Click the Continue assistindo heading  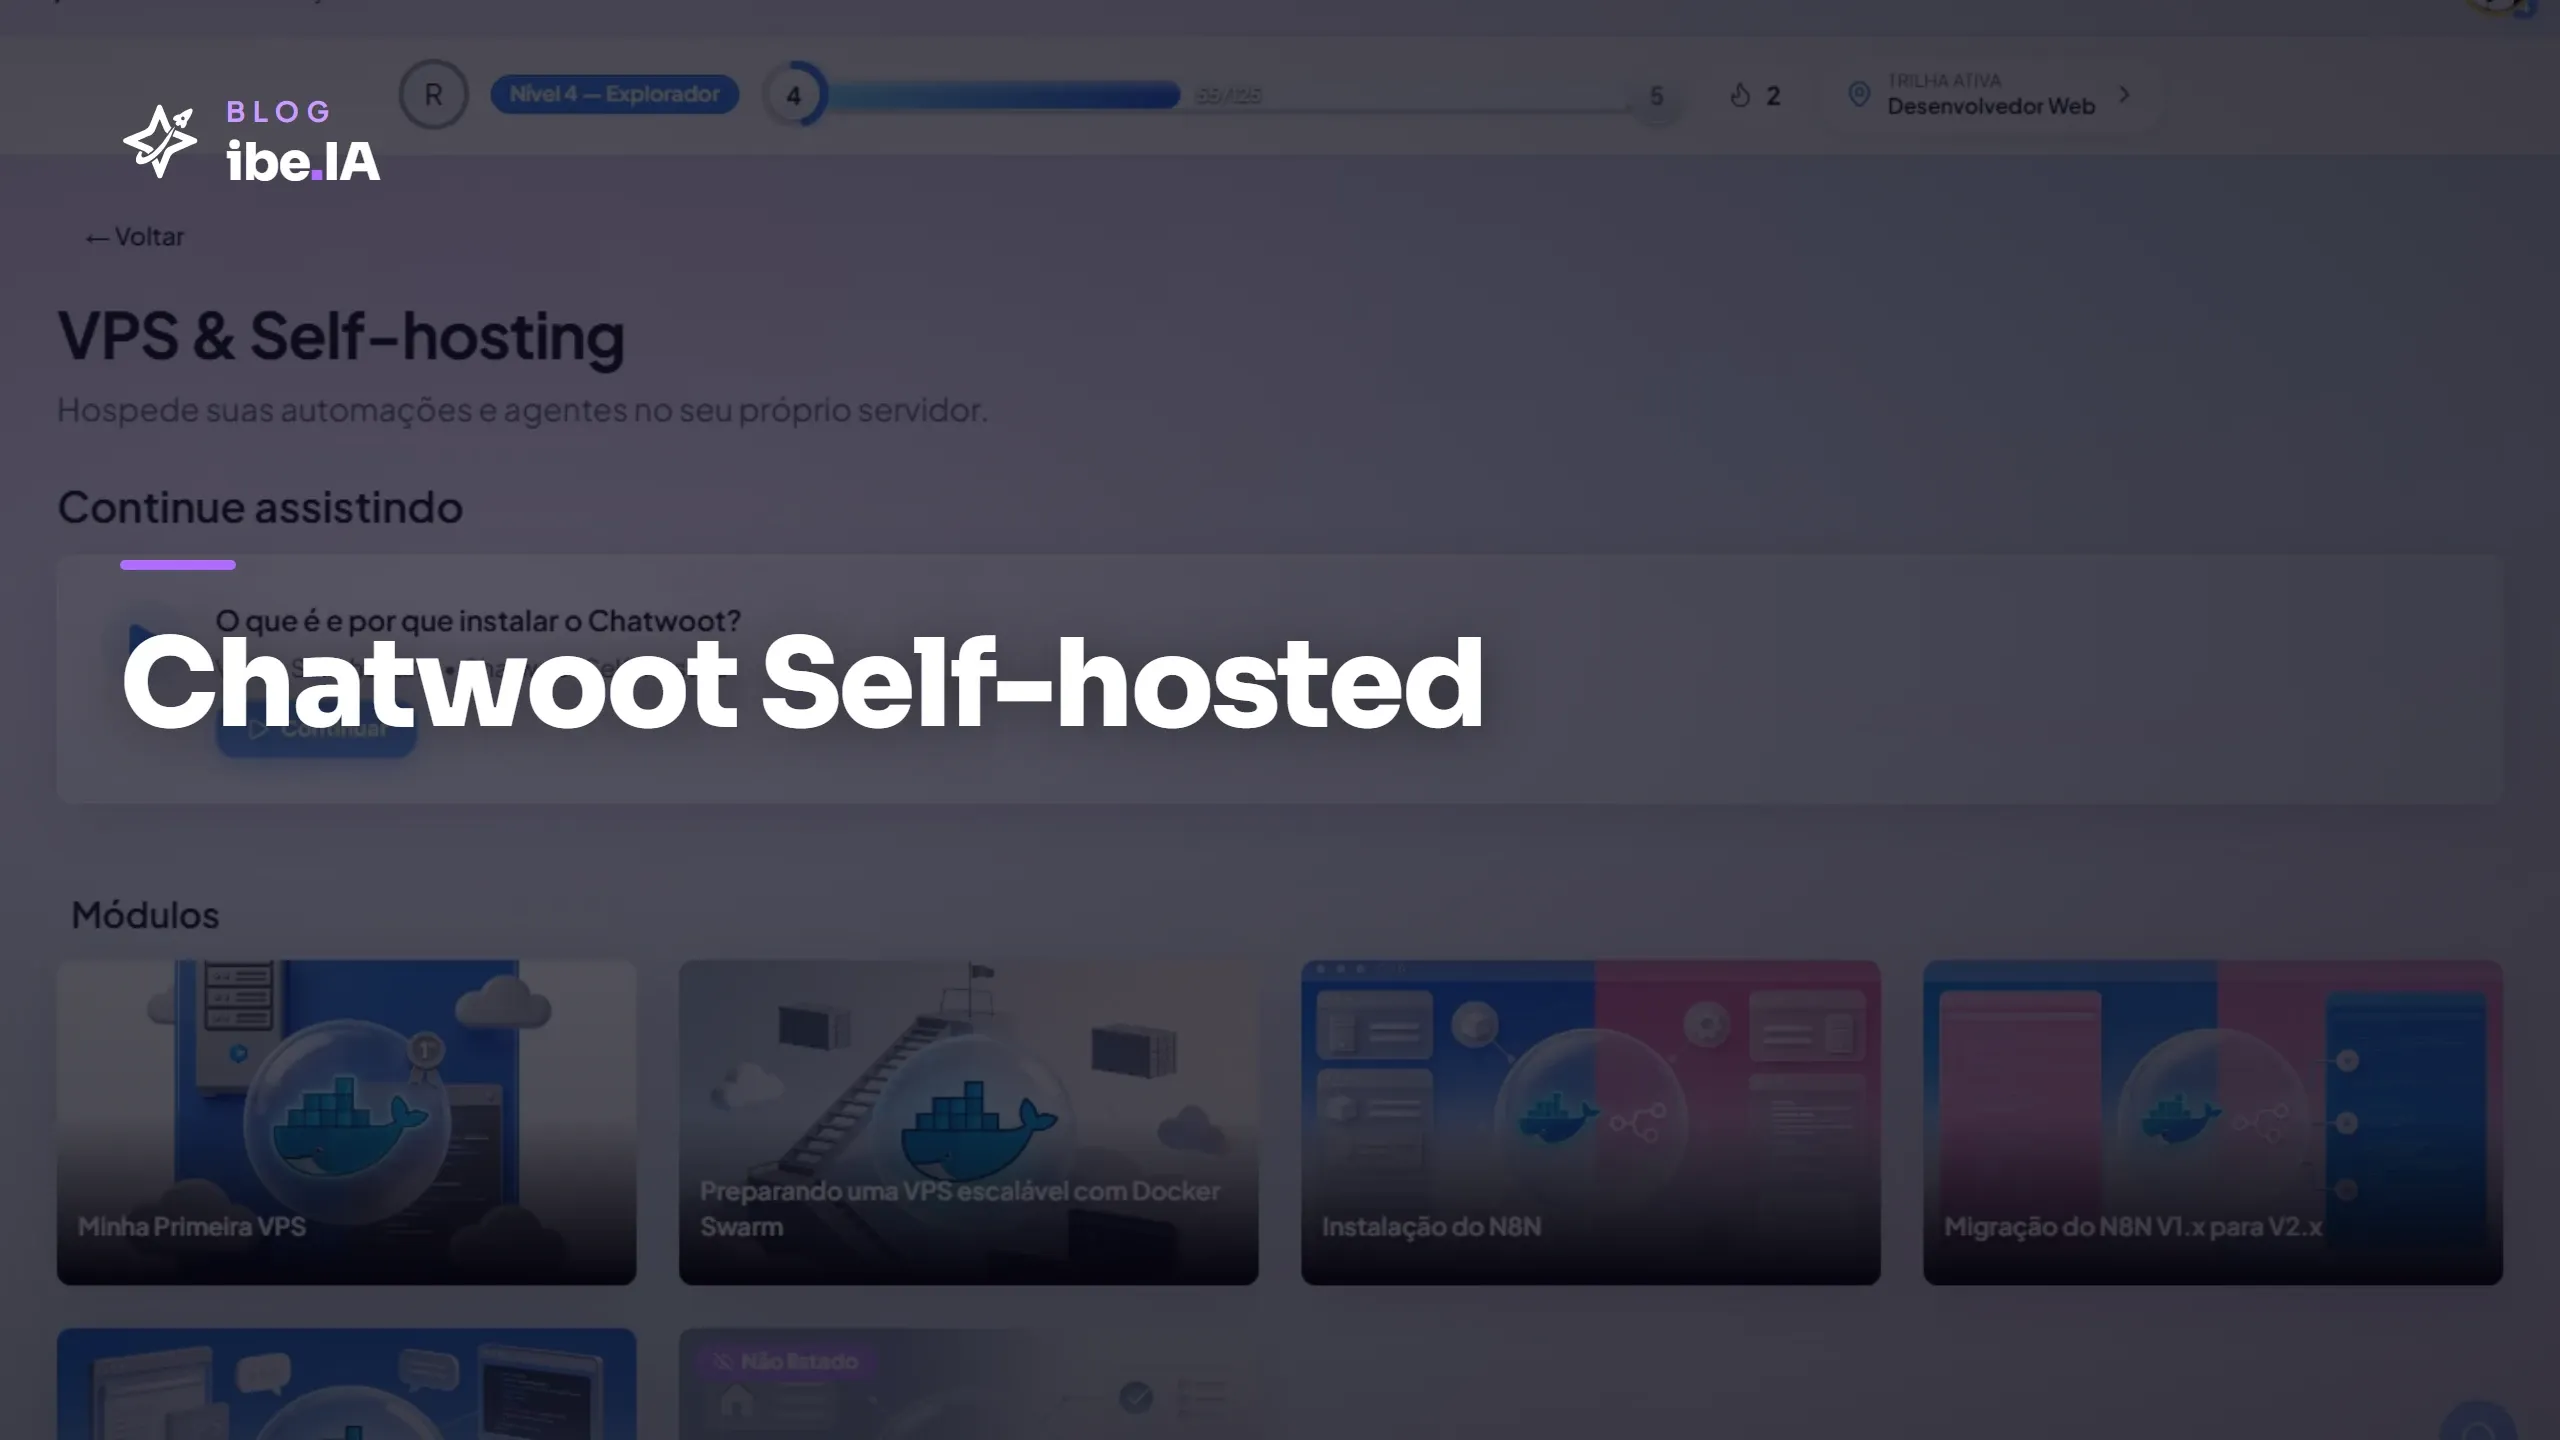pos(260,507)
